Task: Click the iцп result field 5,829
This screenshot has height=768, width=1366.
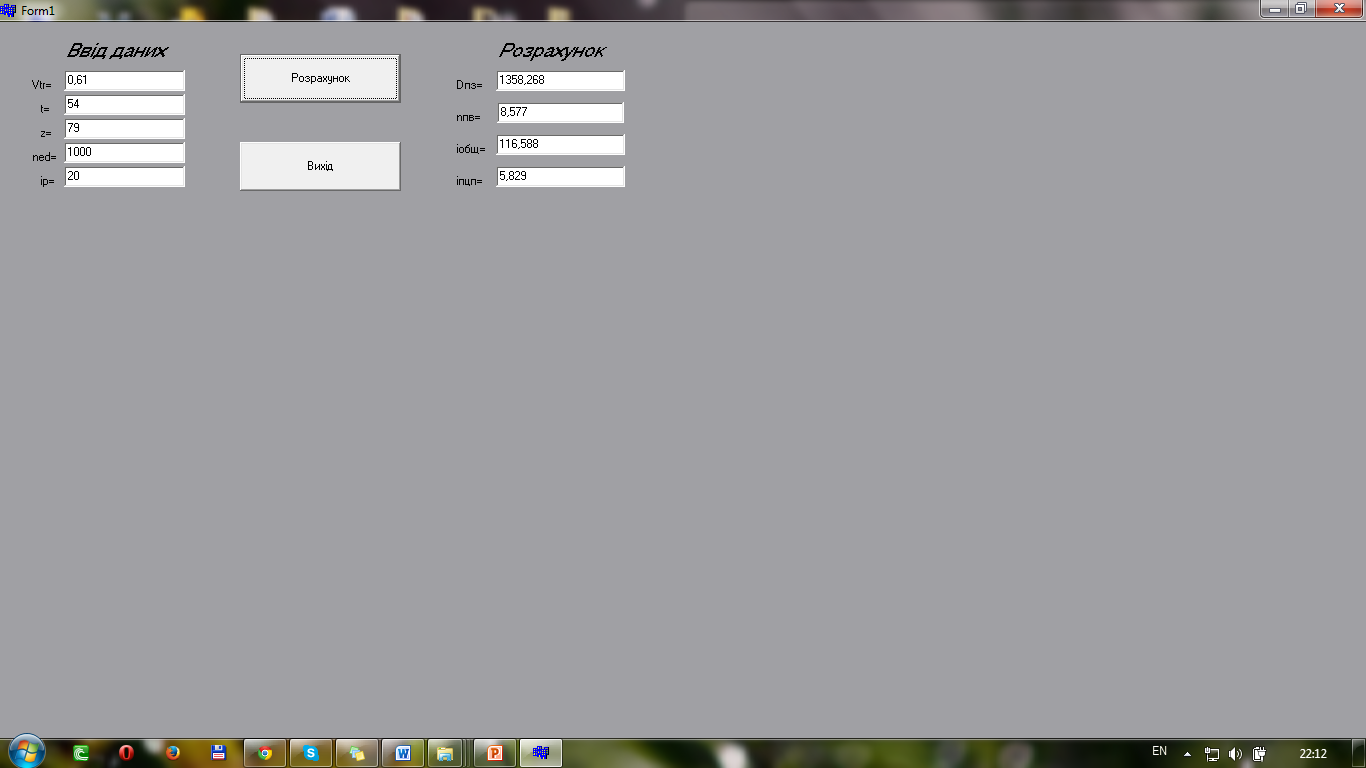Action: click(x=560, y=176)
